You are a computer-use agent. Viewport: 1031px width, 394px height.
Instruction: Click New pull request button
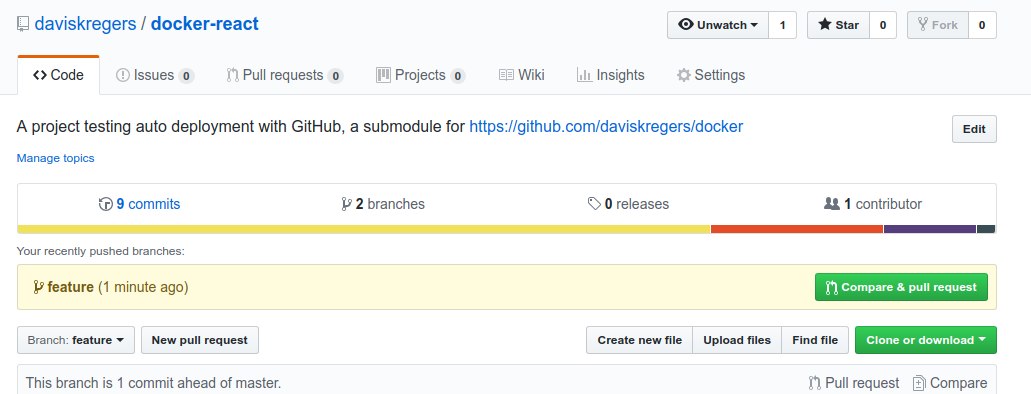point(200,340)
